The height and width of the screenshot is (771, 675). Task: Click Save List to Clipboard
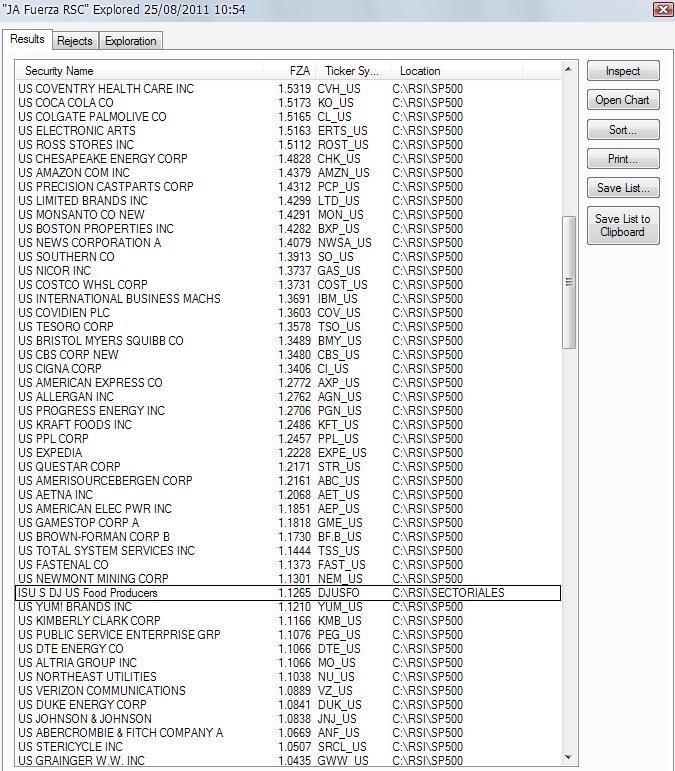622,226
